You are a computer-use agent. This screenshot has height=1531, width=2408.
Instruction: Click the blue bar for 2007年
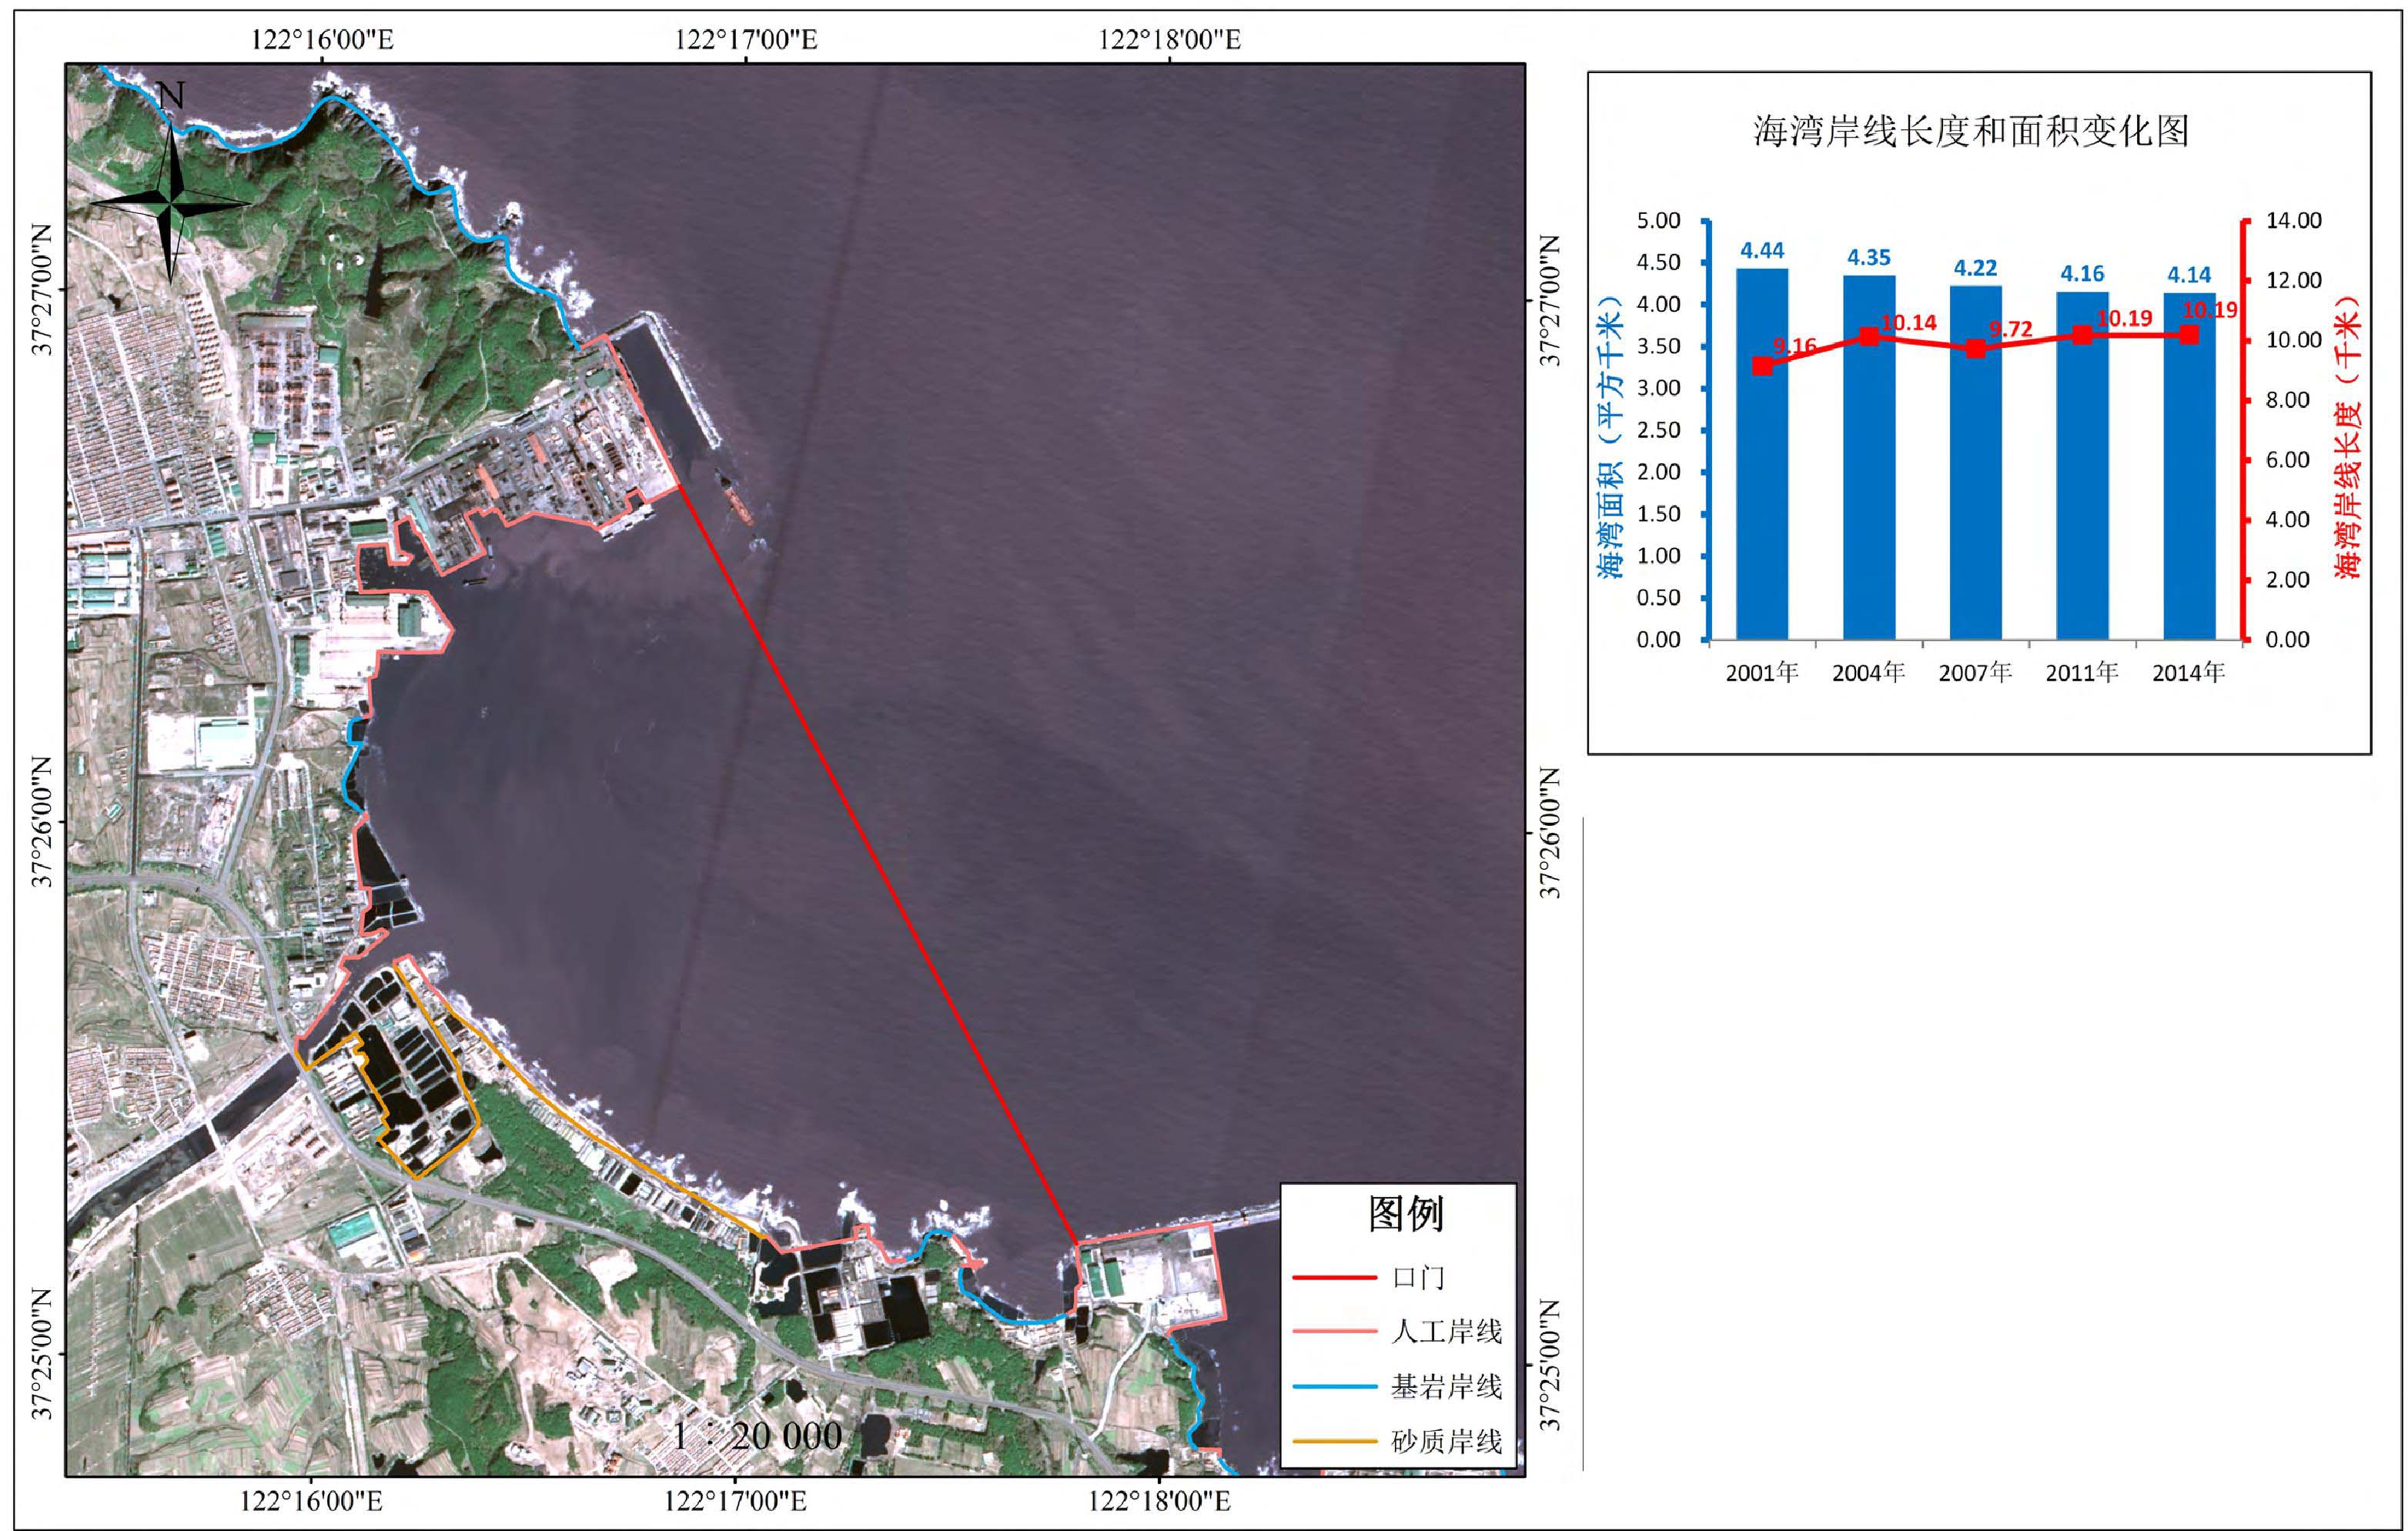click(x=1976, y=463)
